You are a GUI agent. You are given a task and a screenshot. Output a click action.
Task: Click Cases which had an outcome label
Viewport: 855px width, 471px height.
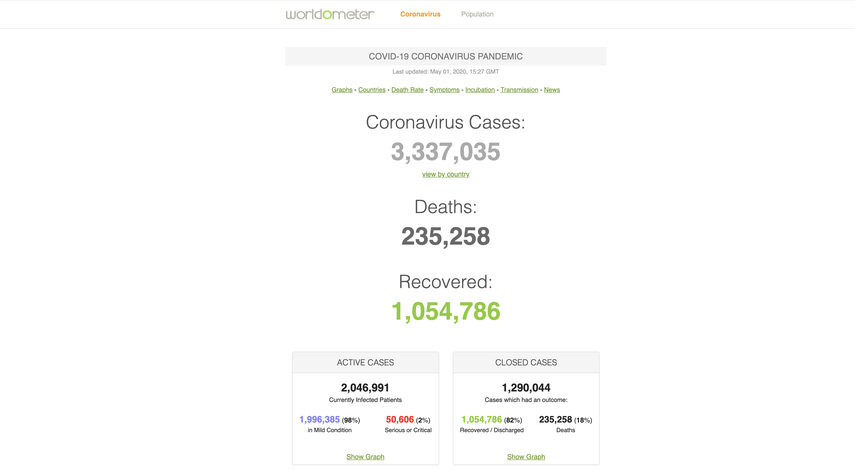[x=526, y=400]
